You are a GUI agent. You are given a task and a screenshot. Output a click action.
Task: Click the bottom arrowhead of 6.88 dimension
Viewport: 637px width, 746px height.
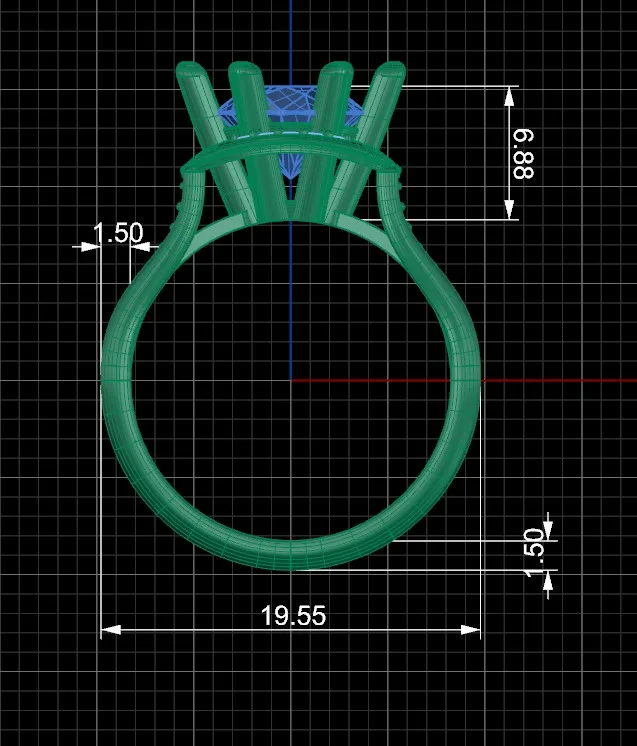pos(509,209)
